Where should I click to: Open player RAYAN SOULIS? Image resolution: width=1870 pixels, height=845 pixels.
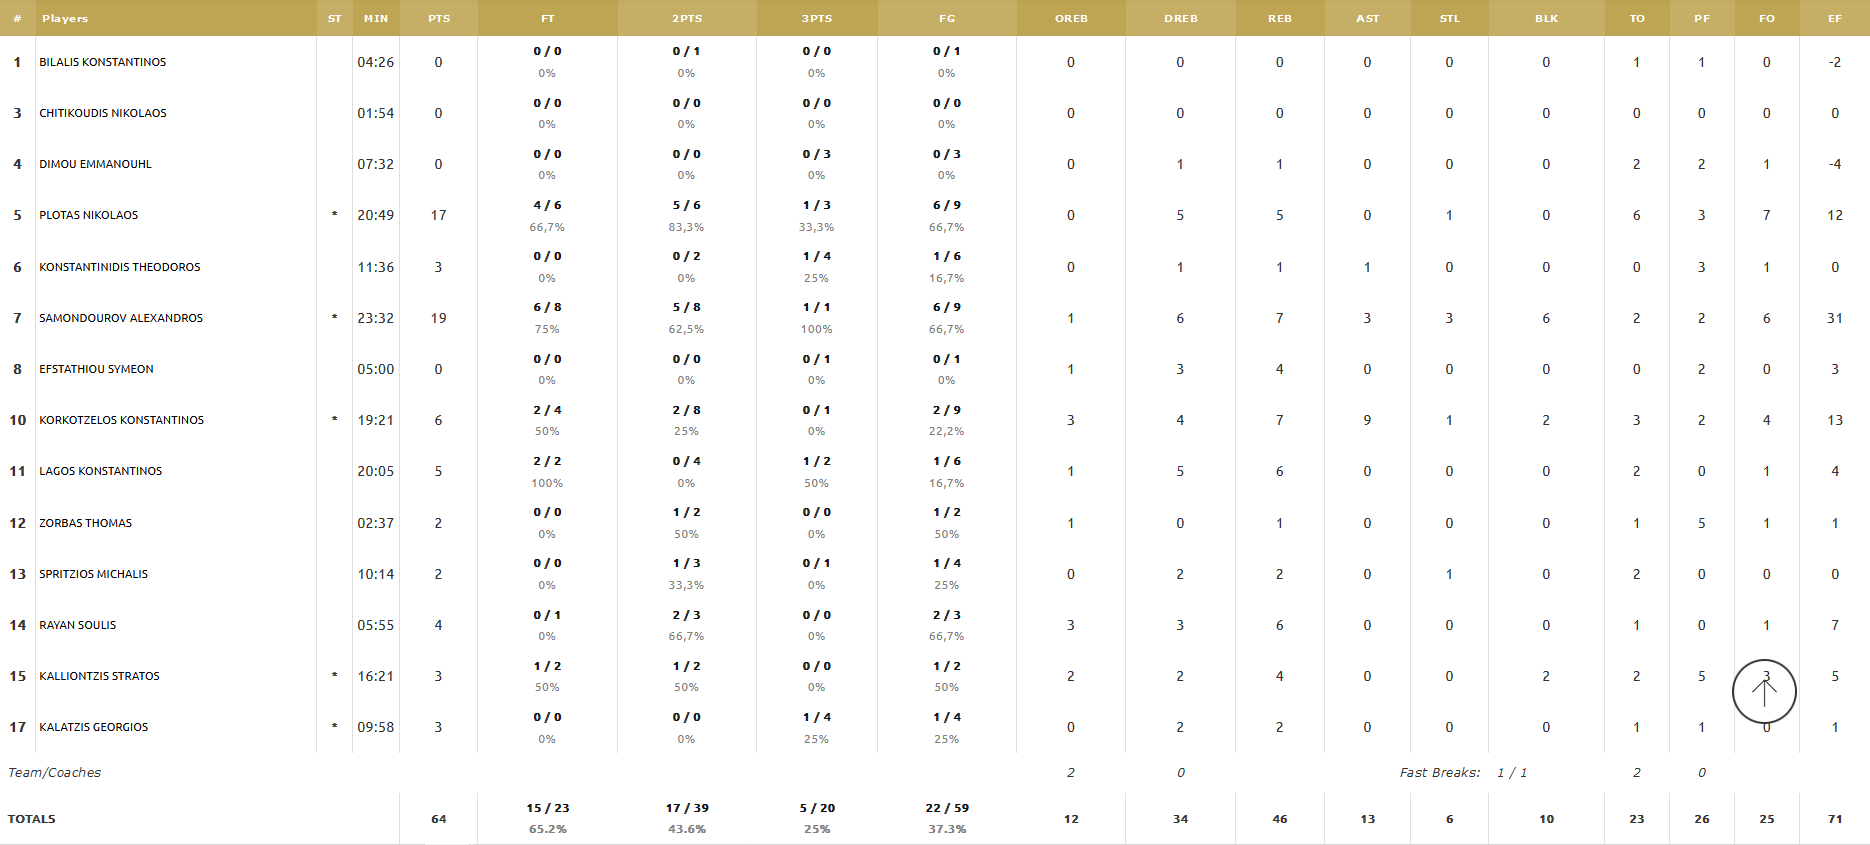(x=78, y=625)
